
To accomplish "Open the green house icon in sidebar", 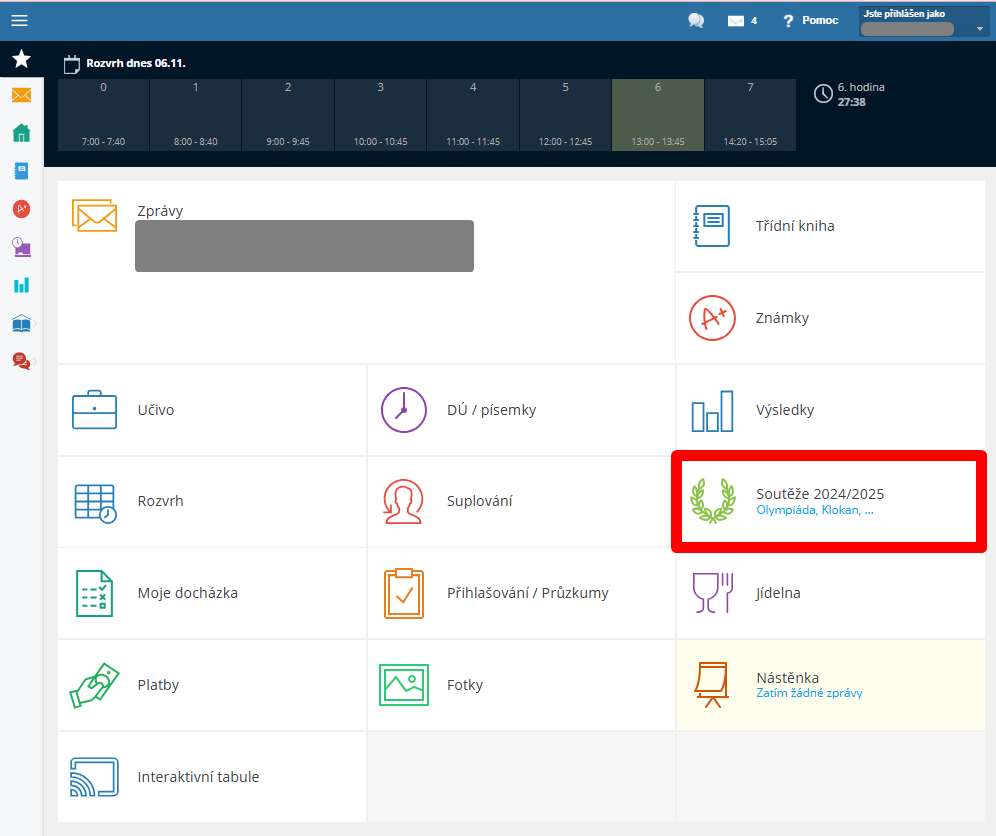I will [22, 133].
